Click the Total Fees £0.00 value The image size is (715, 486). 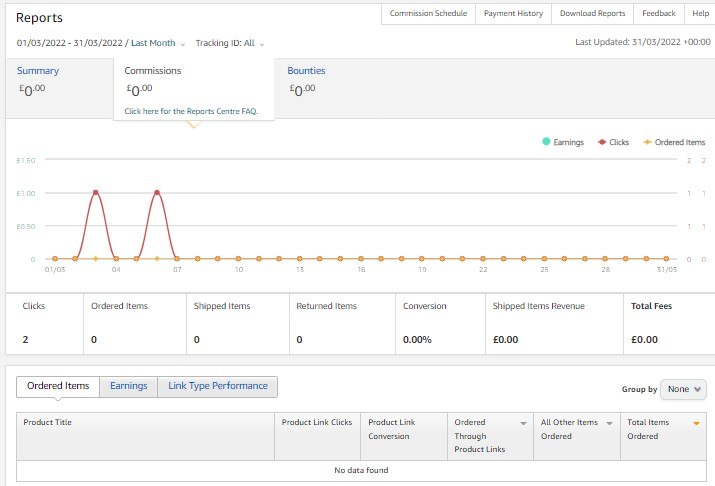coord(644,340)
